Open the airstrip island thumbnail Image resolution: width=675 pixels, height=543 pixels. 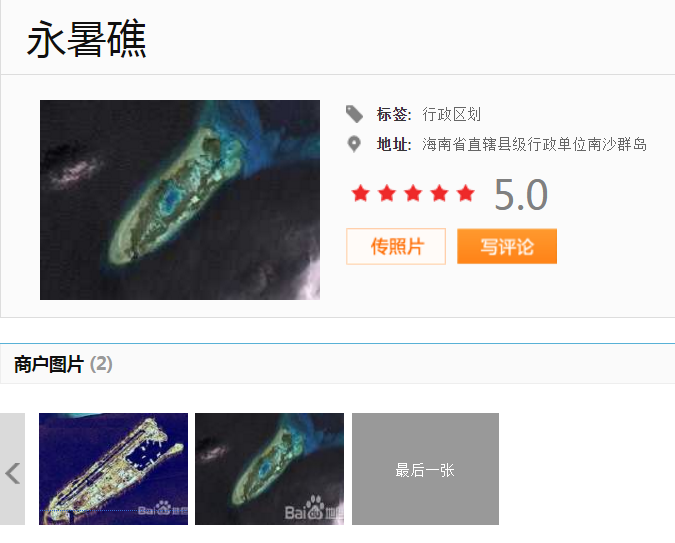(114, 469)
